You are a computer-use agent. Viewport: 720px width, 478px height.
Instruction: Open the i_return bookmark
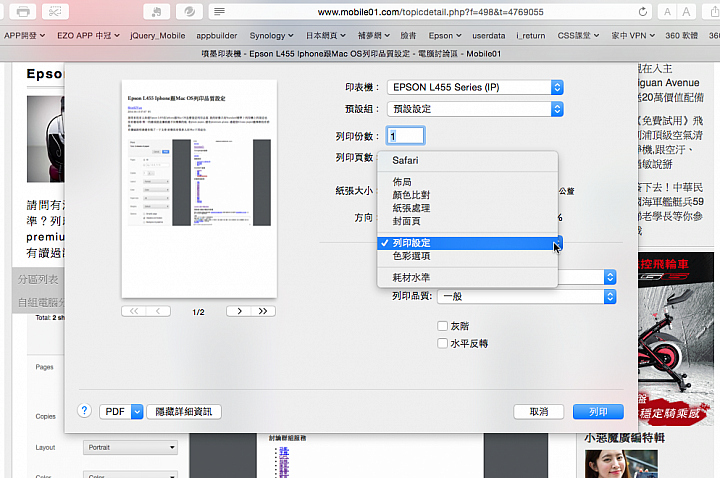(x=530, y=35)
